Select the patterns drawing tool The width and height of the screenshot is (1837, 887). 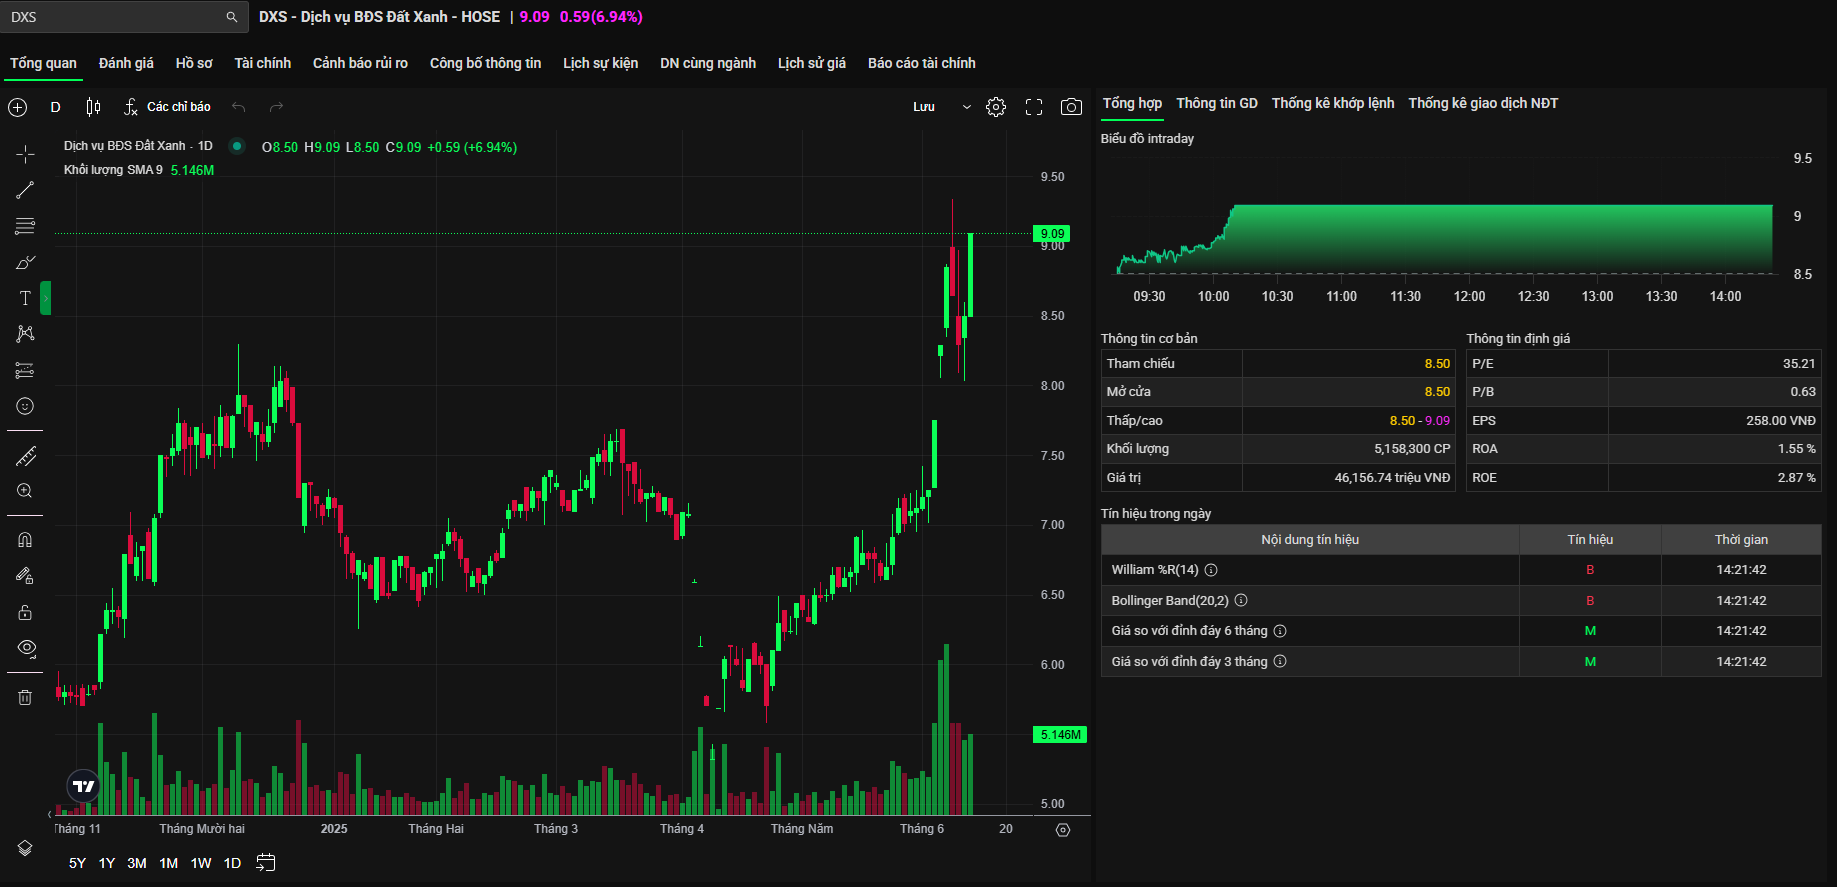26,334
